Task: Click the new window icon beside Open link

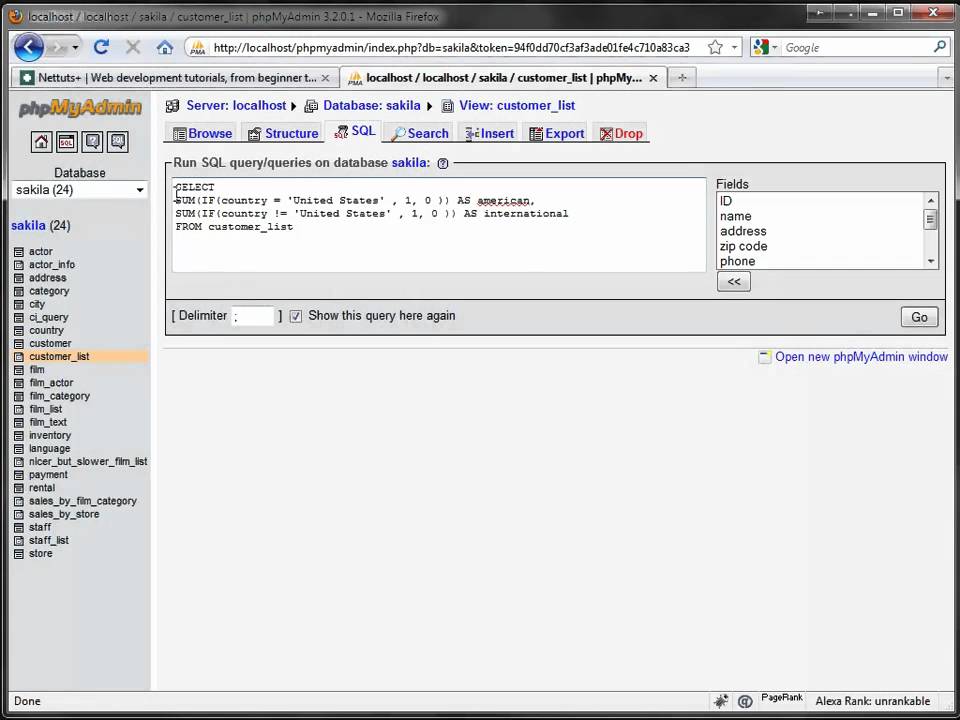Action: (x=765, y=357)
